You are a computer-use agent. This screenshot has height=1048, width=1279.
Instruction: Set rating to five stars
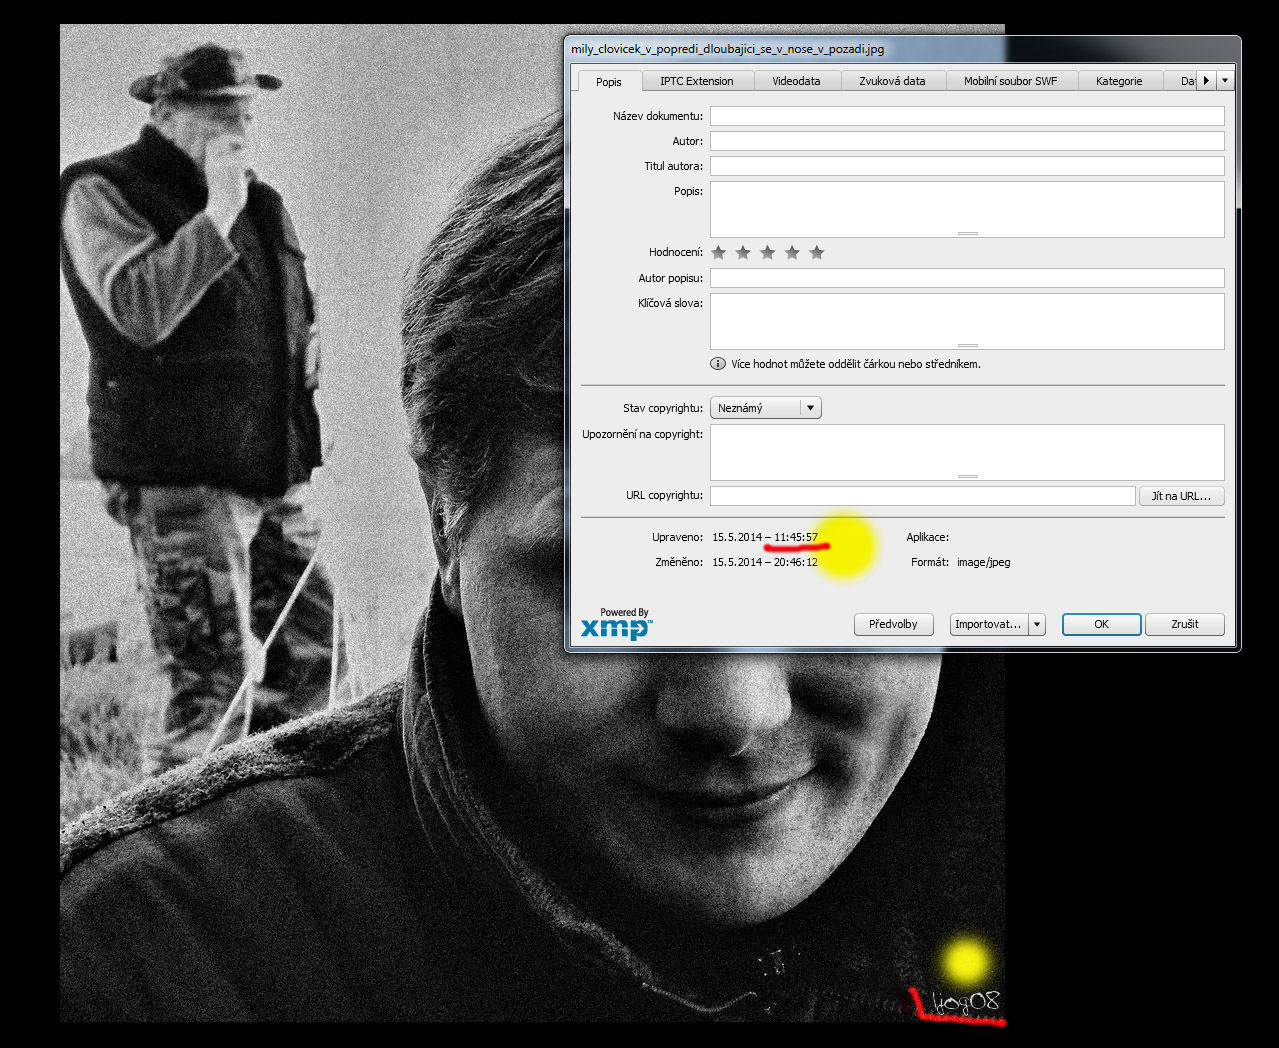[x=817, y=253]
